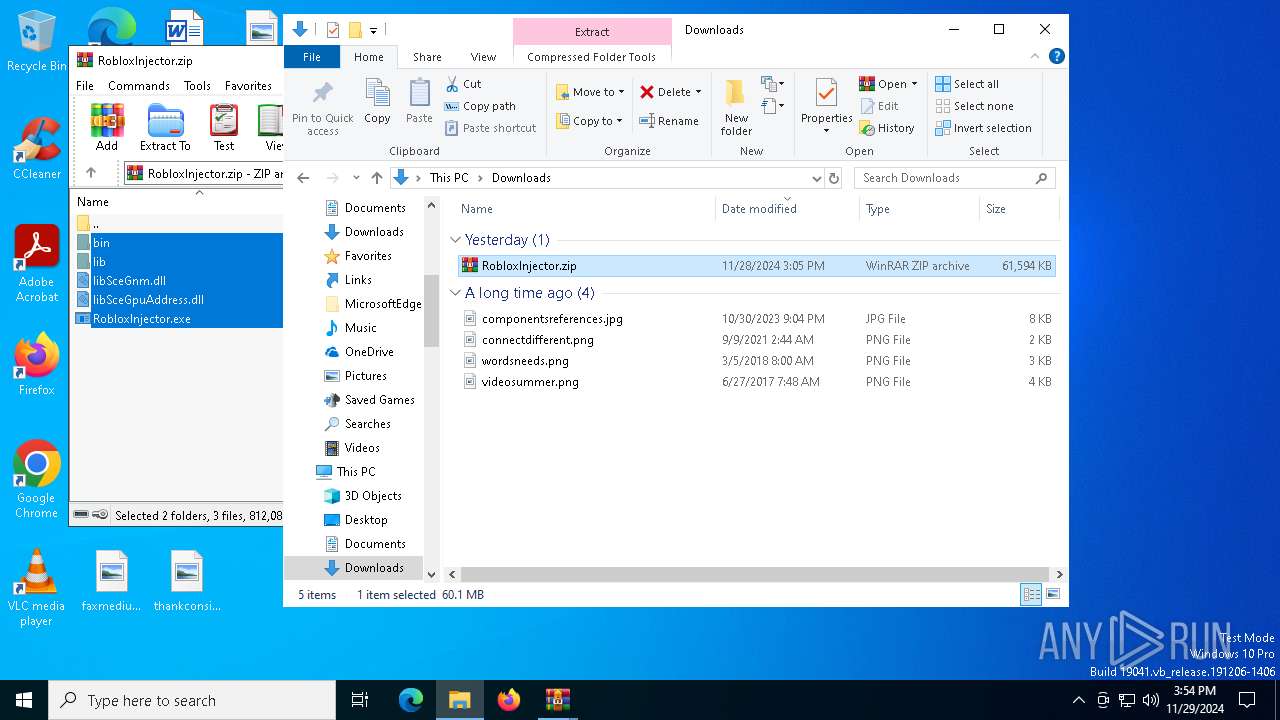Open Copy to dropdown
Screen dimensions: 1280x720
(589, 121)
